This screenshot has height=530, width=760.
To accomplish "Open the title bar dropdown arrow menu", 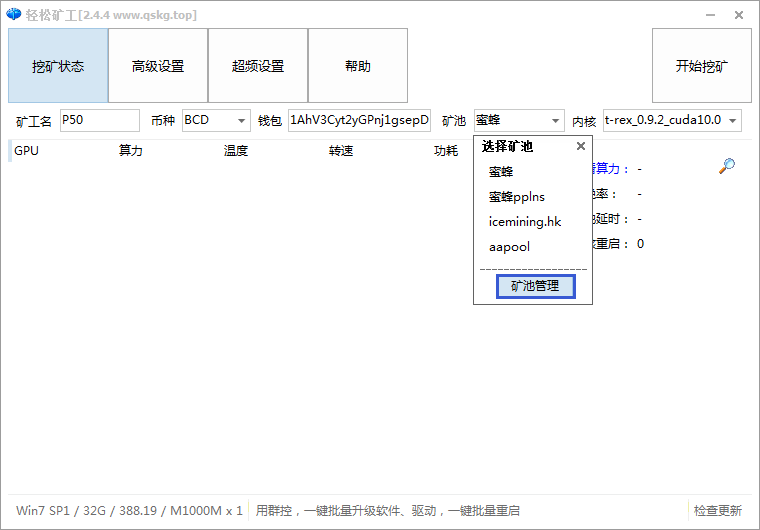I will click(681, 15).
